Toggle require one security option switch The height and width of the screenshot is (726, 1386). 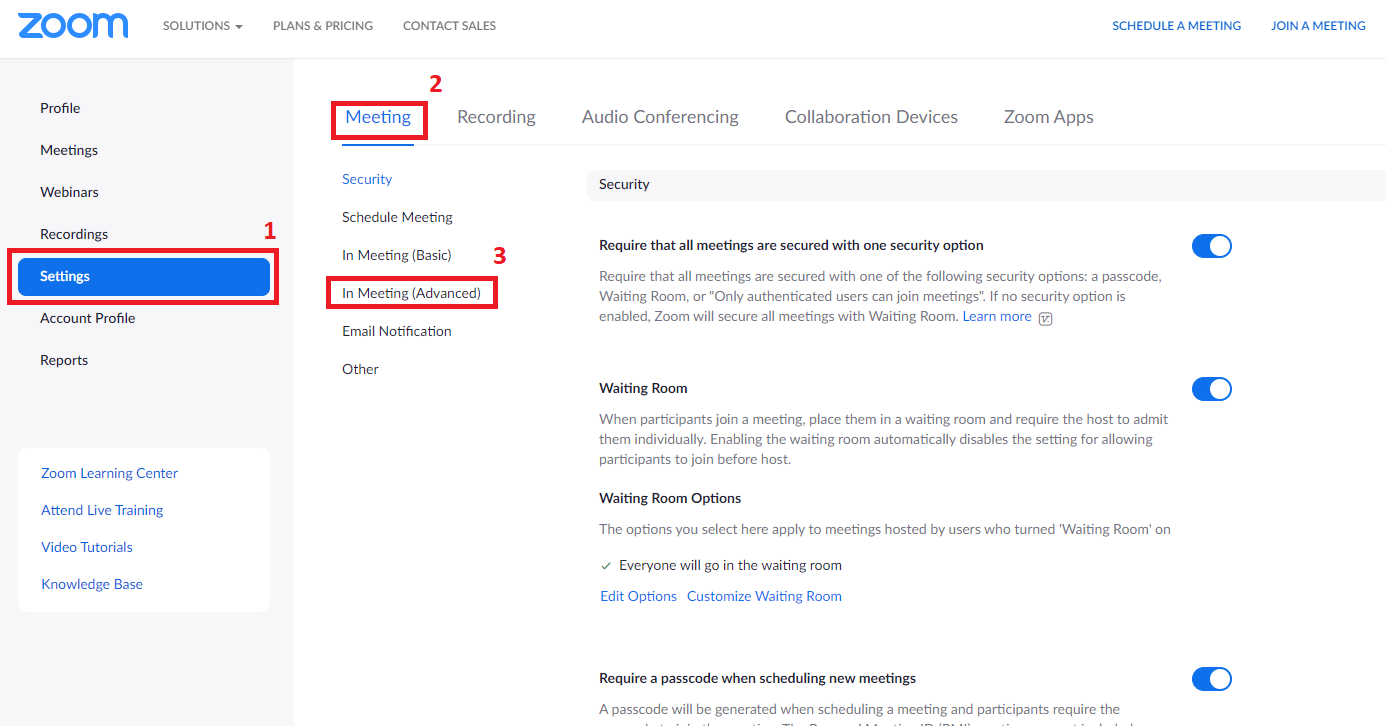coord(1211,246)
